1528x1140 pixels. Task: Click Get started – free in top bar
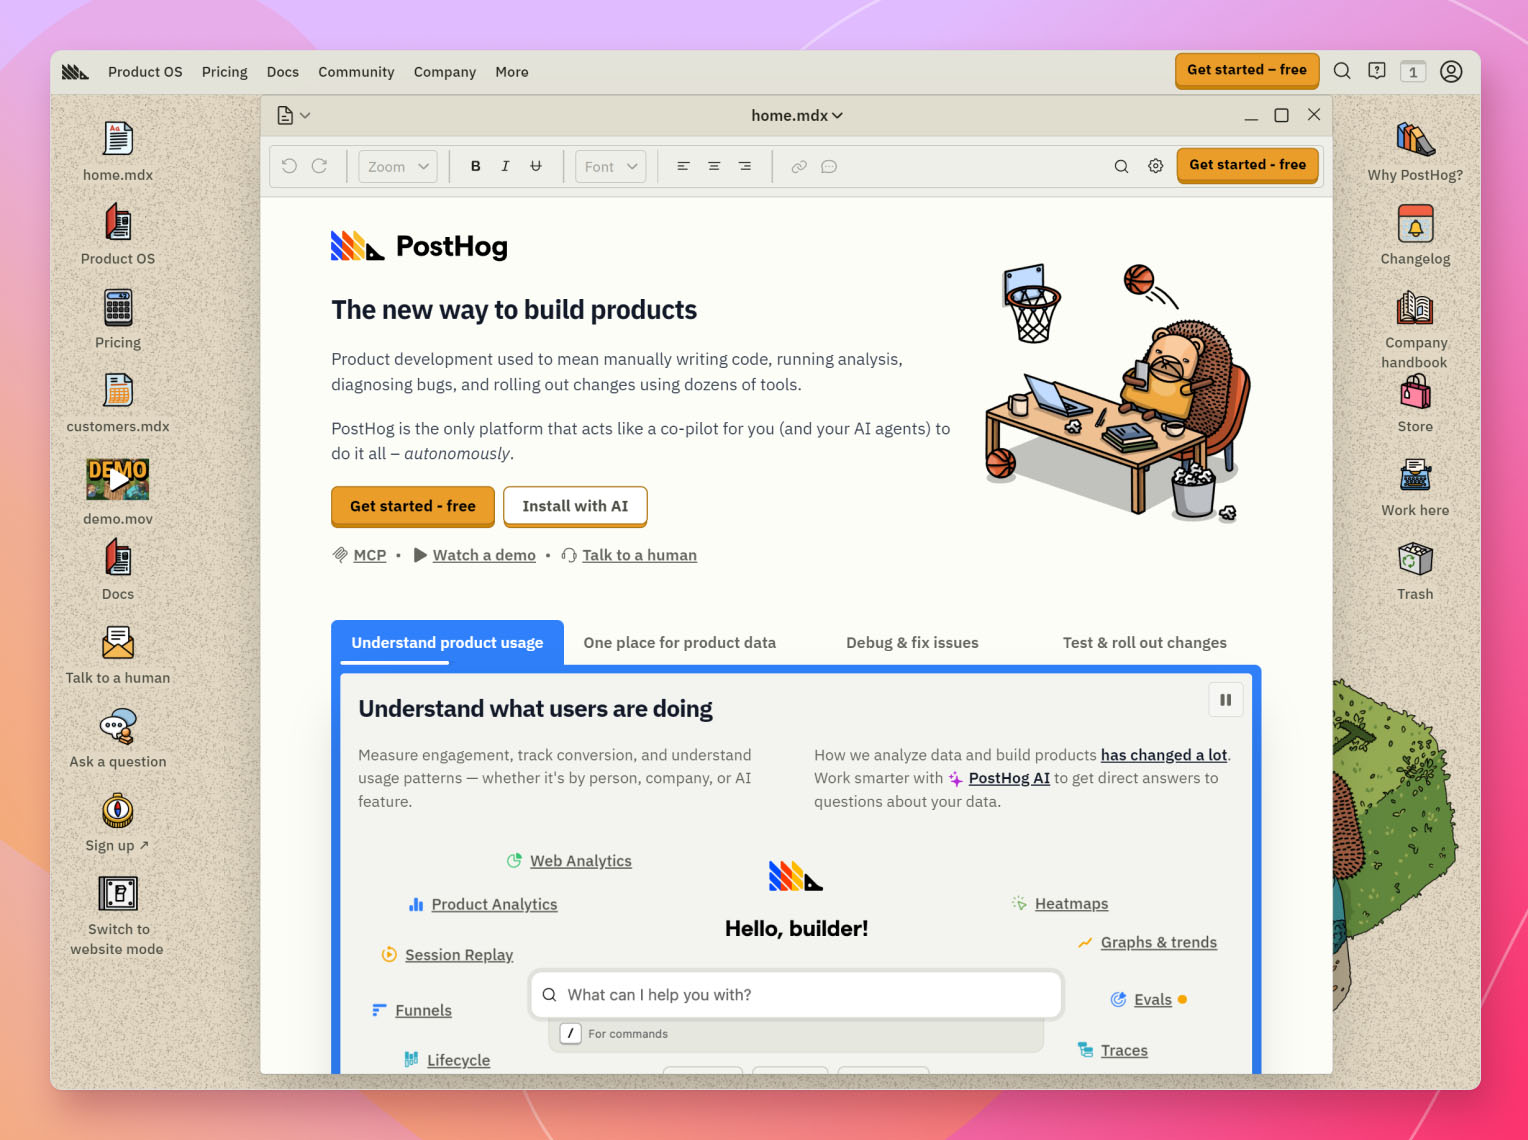tap(1247, 70)
